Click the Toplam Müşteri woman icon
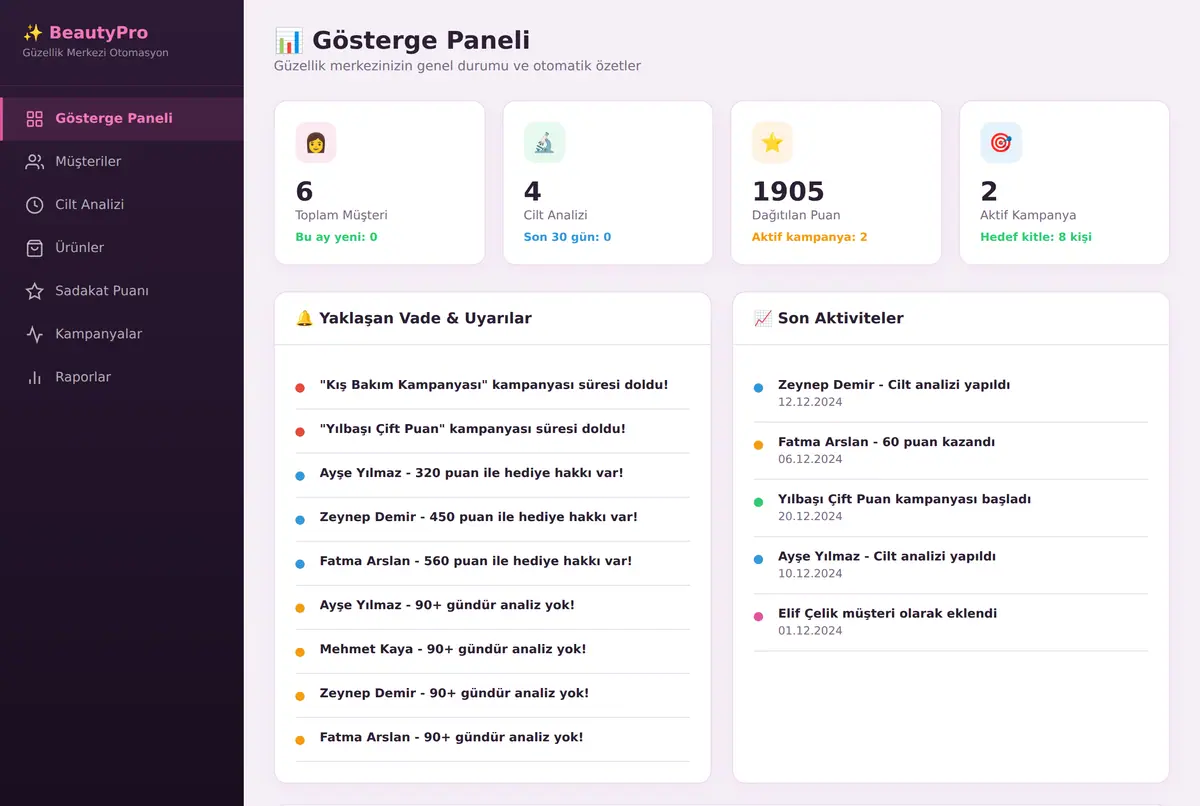1200x806 pixels. click(316, 143)
